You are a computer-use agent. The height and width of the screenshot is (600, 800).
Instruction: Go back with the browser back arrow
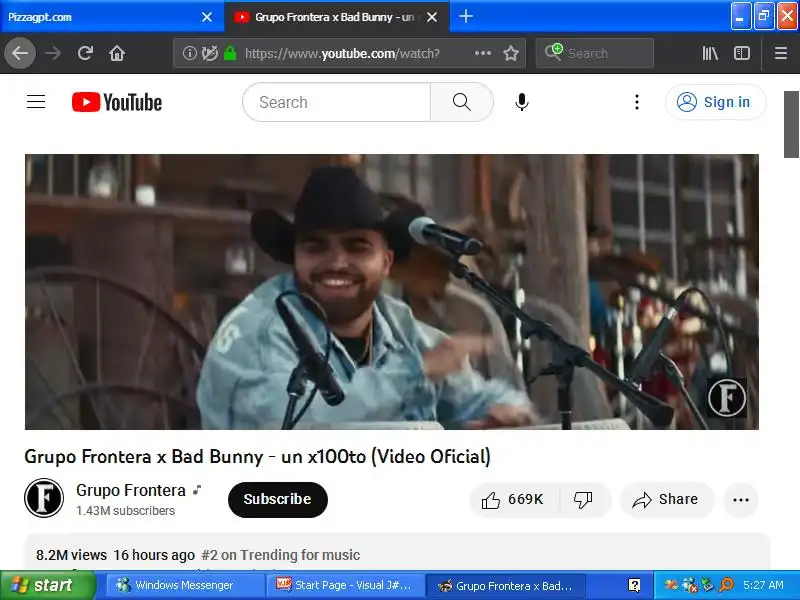(20, 53)
